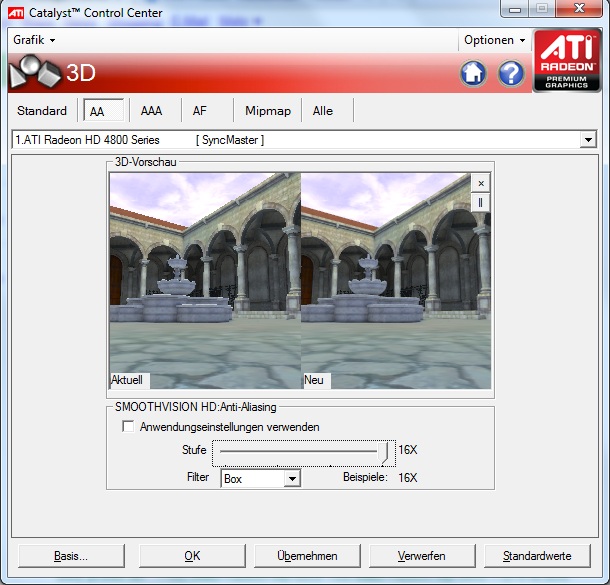Select the AF tab
Viewport: 610px width, 585px height.
coord(200,111)
